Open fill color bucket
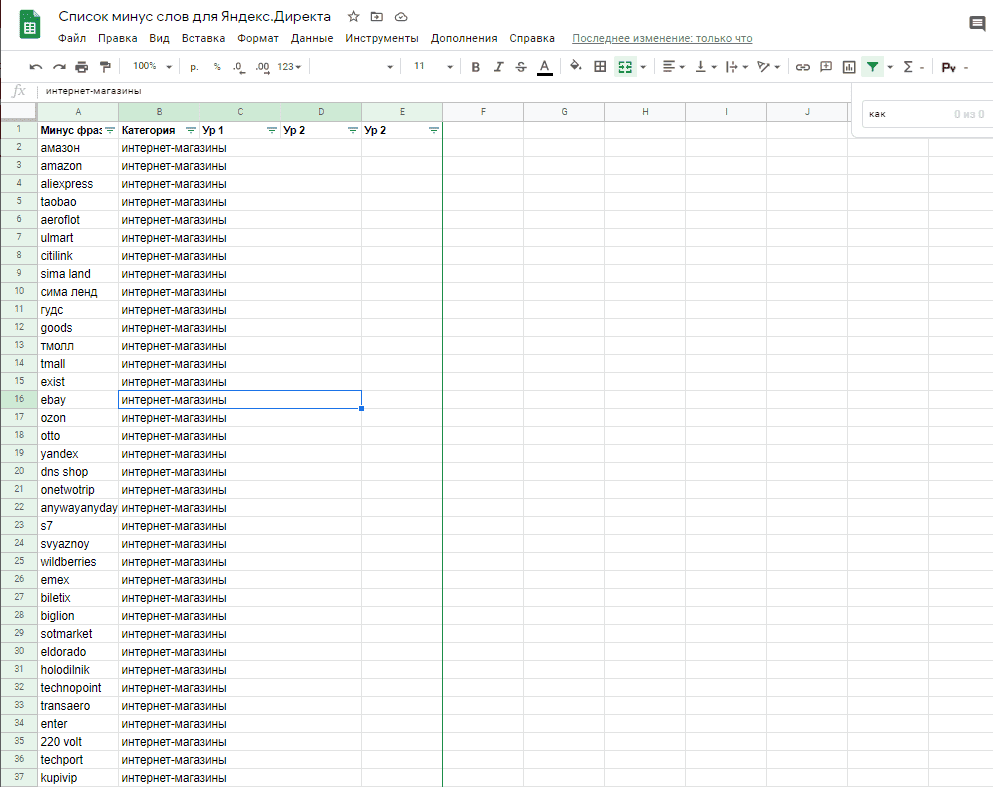 [576, 66]
